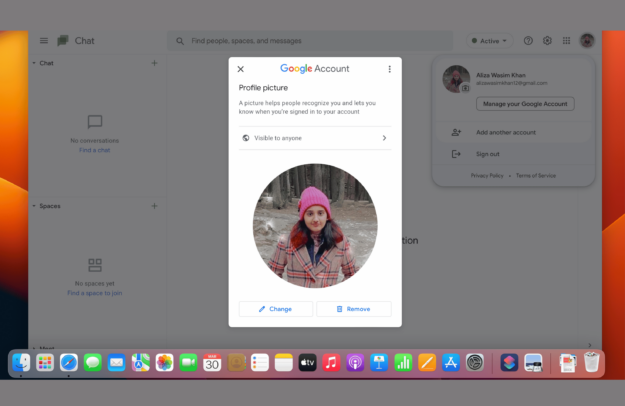Viewport: 625px width, 406px height.
Task: Open Apple TV from the Dock
Action: (x=307, y=363)
